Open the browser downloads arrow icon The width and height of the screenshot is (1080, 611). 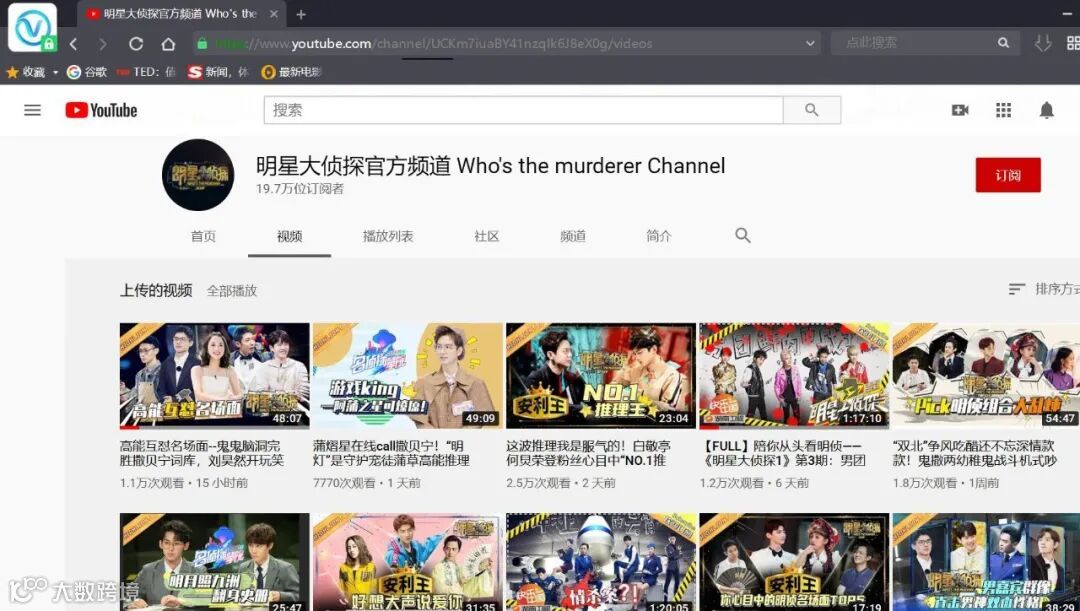click(1043, 43)
